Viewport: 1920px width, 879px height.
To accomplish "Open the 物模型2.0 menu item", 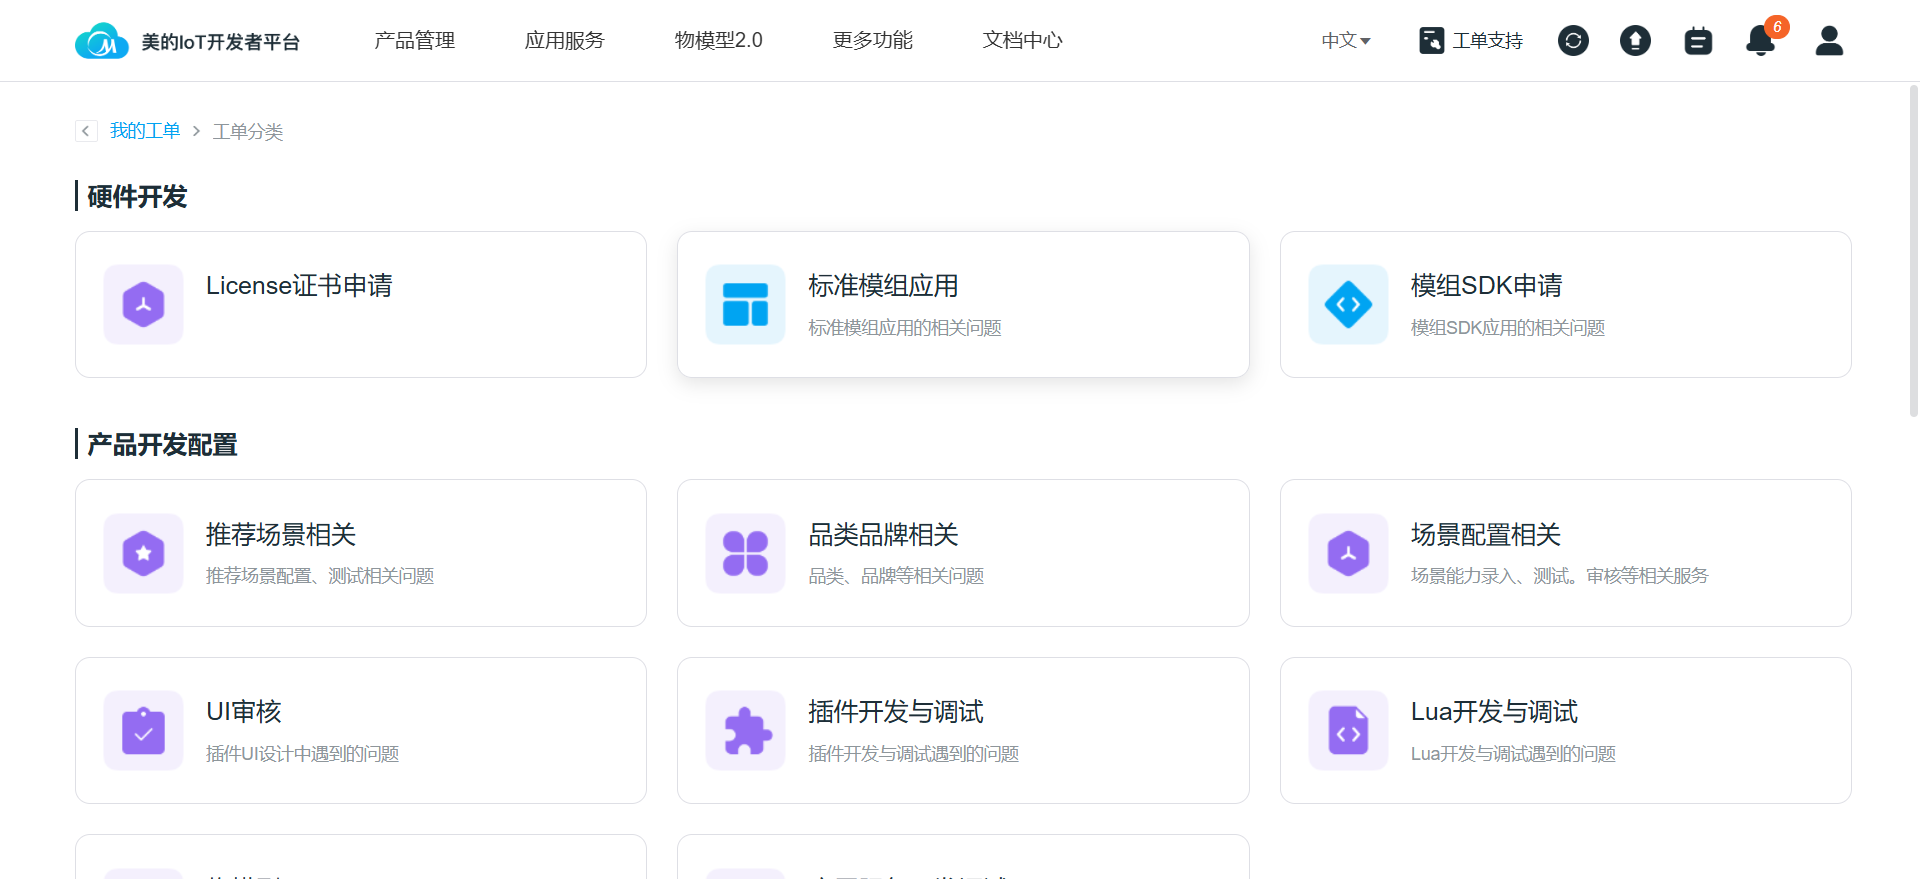I will (x=718, y=40).
